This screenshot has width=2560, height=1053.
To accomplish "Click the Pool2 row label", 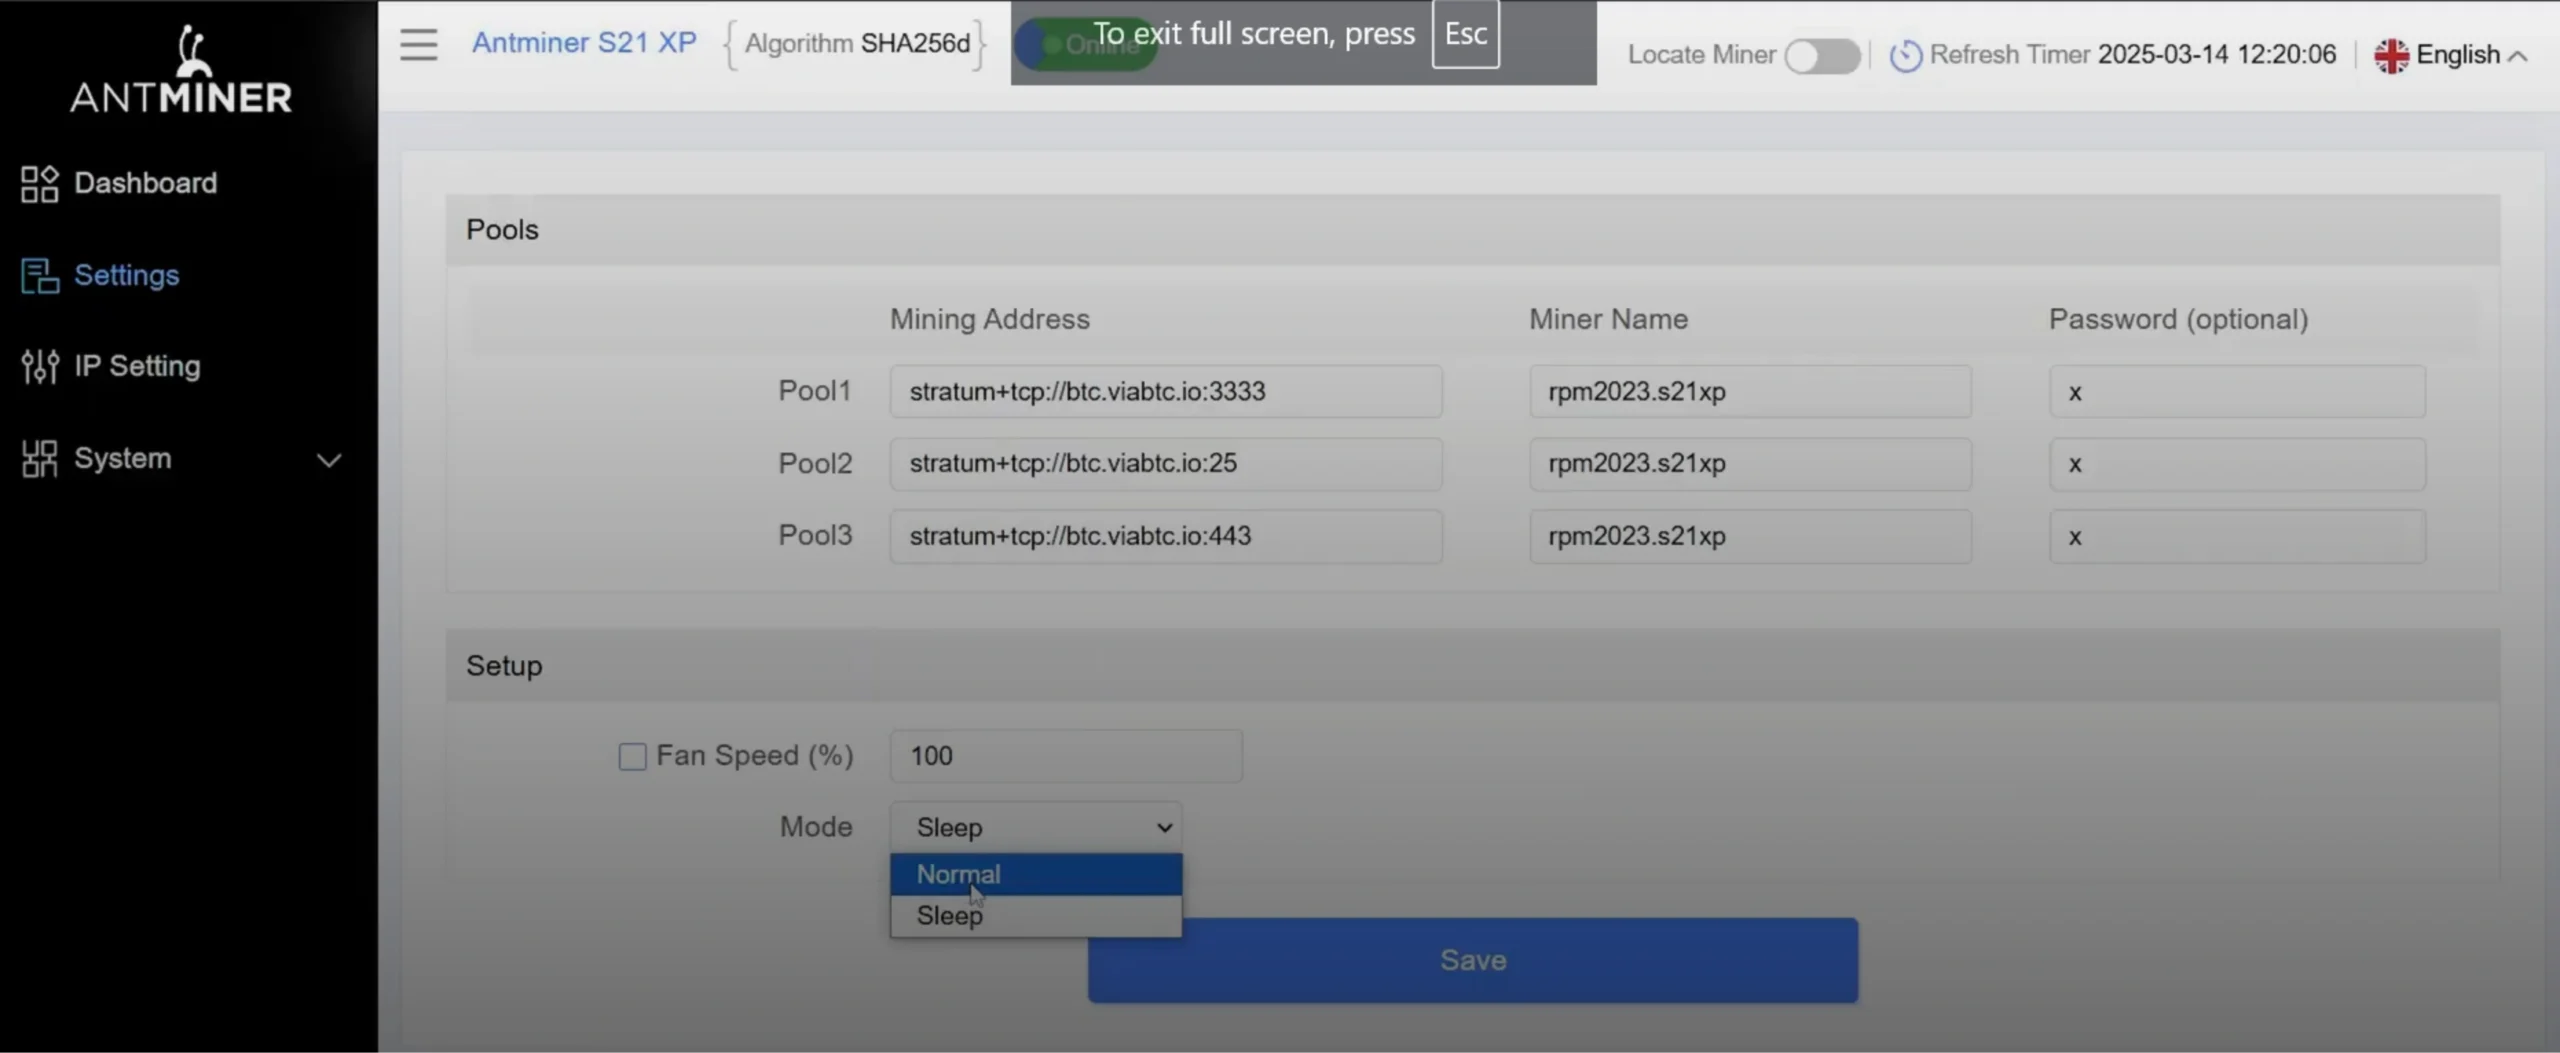I will point(815,463).
